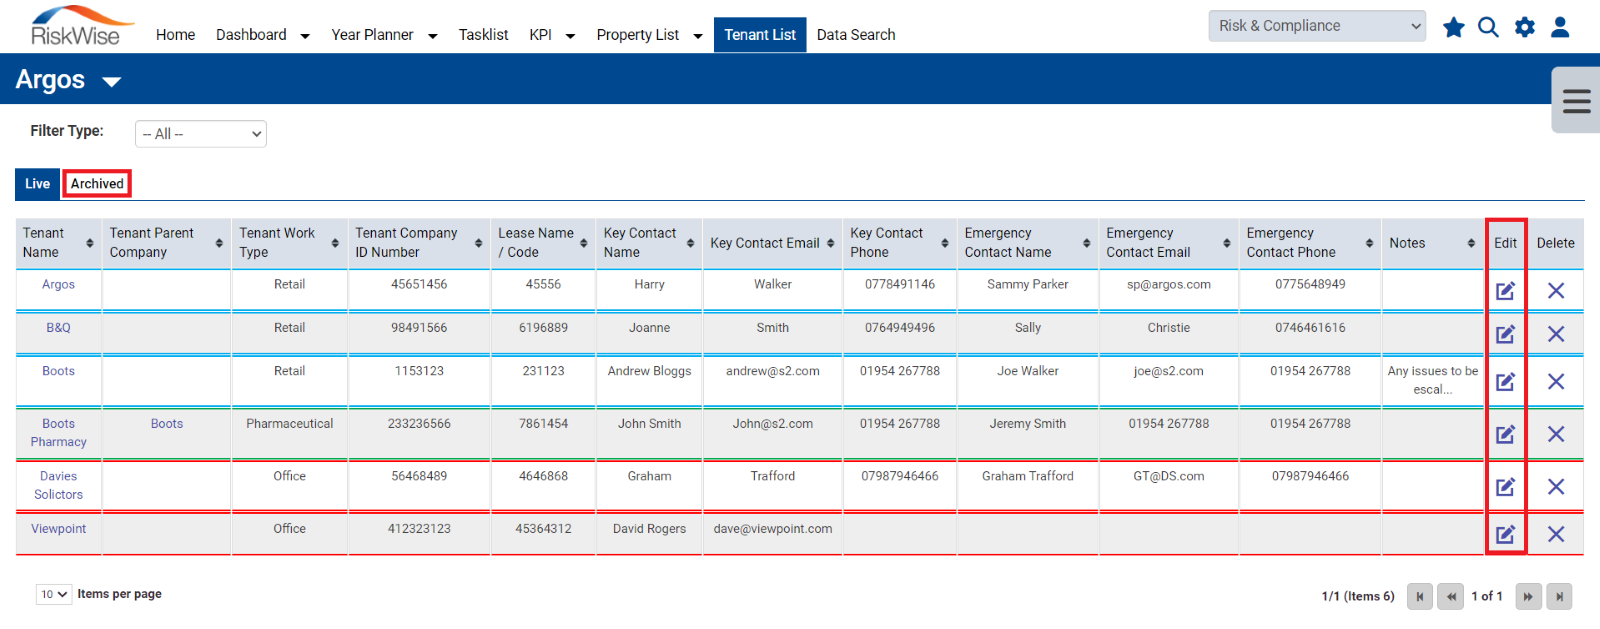Sort by Tenant Parent Company column
The width and height of the screenshot is (1600, 629).
pyautogui.click(x=219, y=243)
